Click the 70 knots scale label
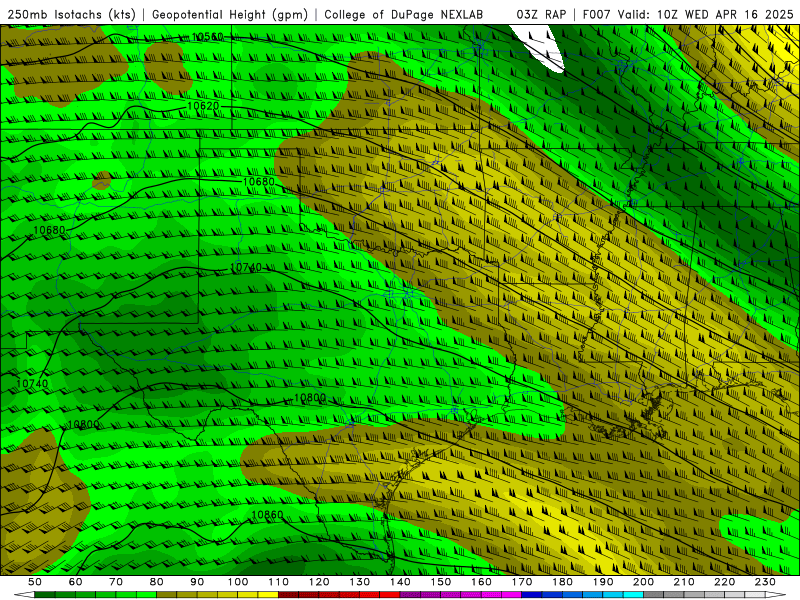 click(x=116, y=582)
